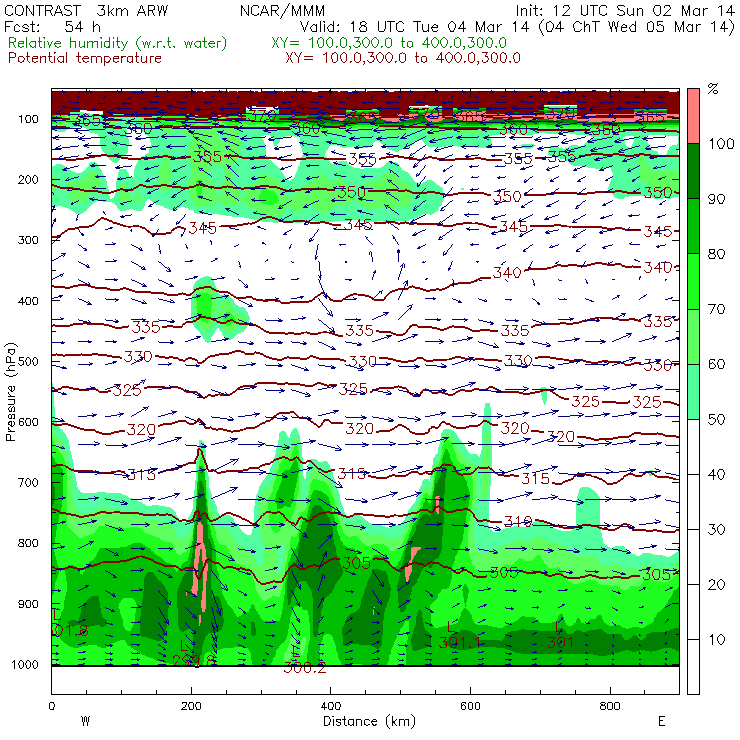Click the green XY cross-section coordinates text

[x=389, y=43]
